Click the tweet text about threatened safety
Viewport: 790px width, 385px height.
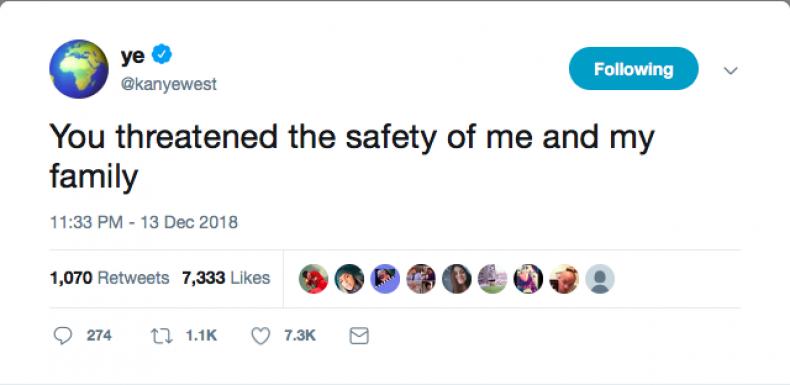click(352, 156)
